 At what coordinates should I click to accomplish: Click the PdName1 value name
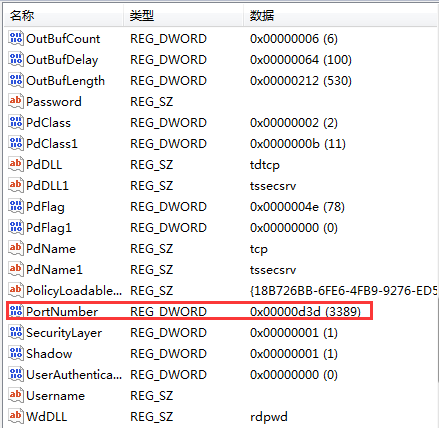[x=54, y=270]
